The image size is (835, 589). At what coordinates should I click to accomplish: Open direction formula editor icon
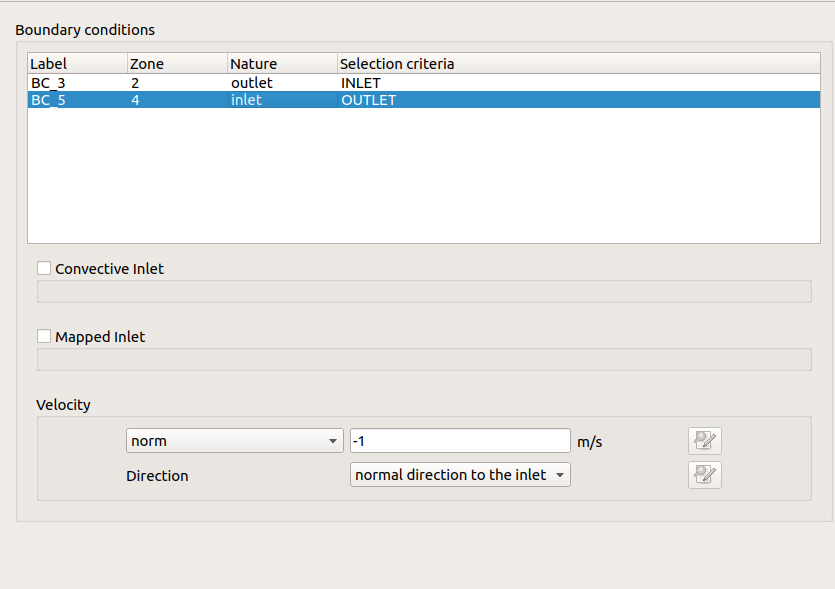tap(704, 475)
